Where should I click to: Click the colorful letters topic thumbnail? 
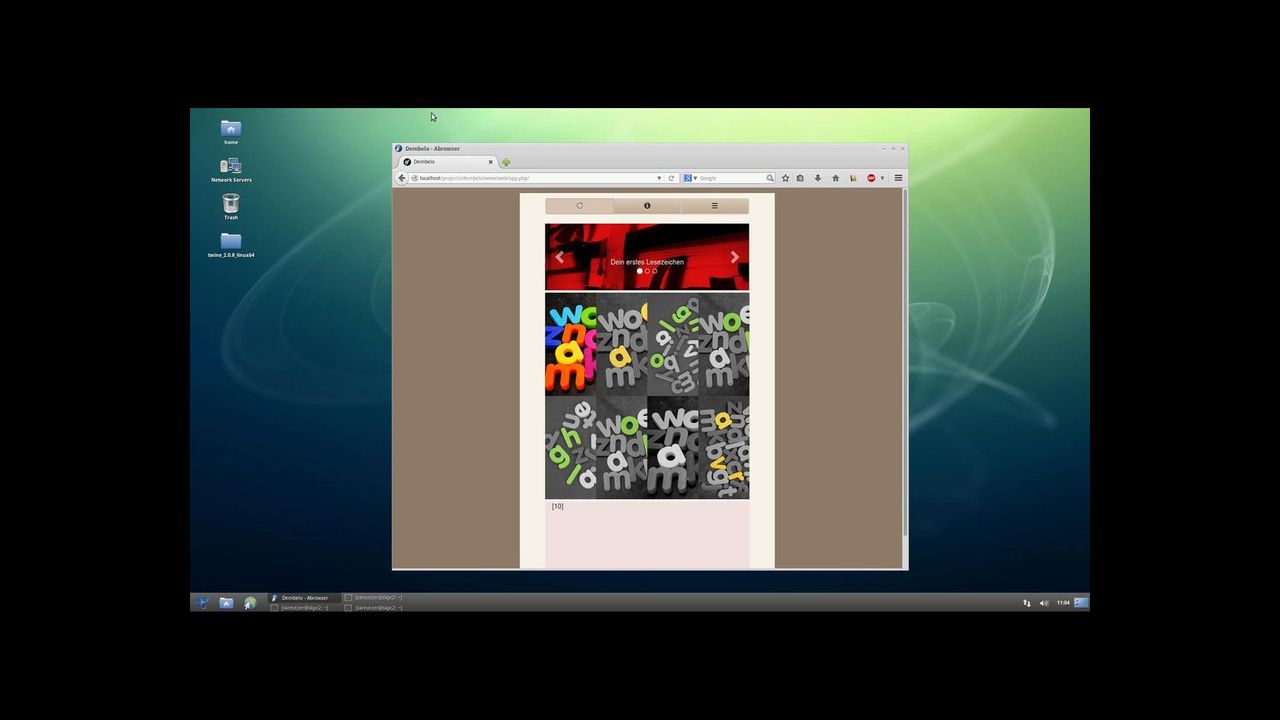click(570, 344)
